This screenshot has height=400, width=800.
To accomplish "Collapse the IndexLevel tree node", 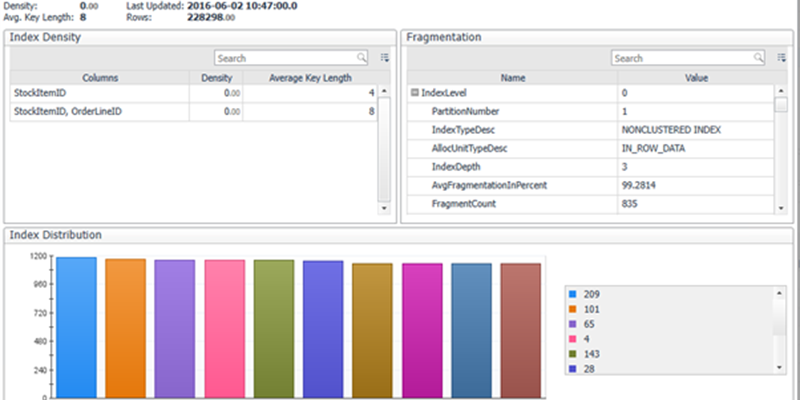I will 414,93.
